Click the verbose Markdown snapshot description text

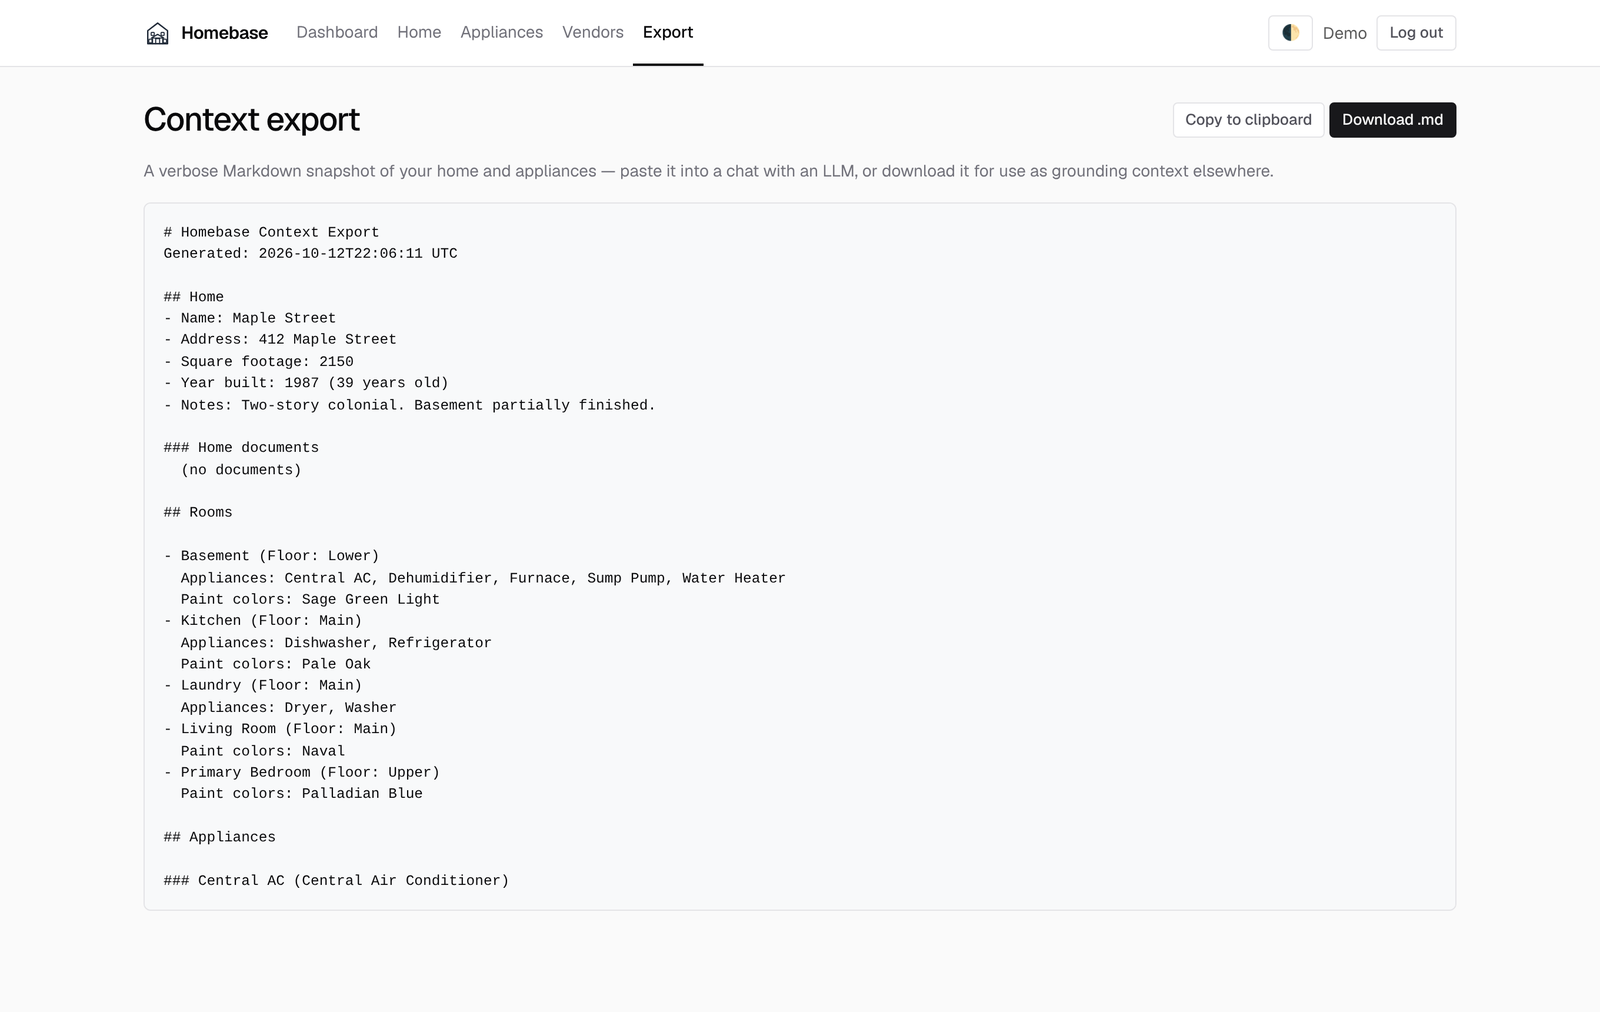coord(709,171)
